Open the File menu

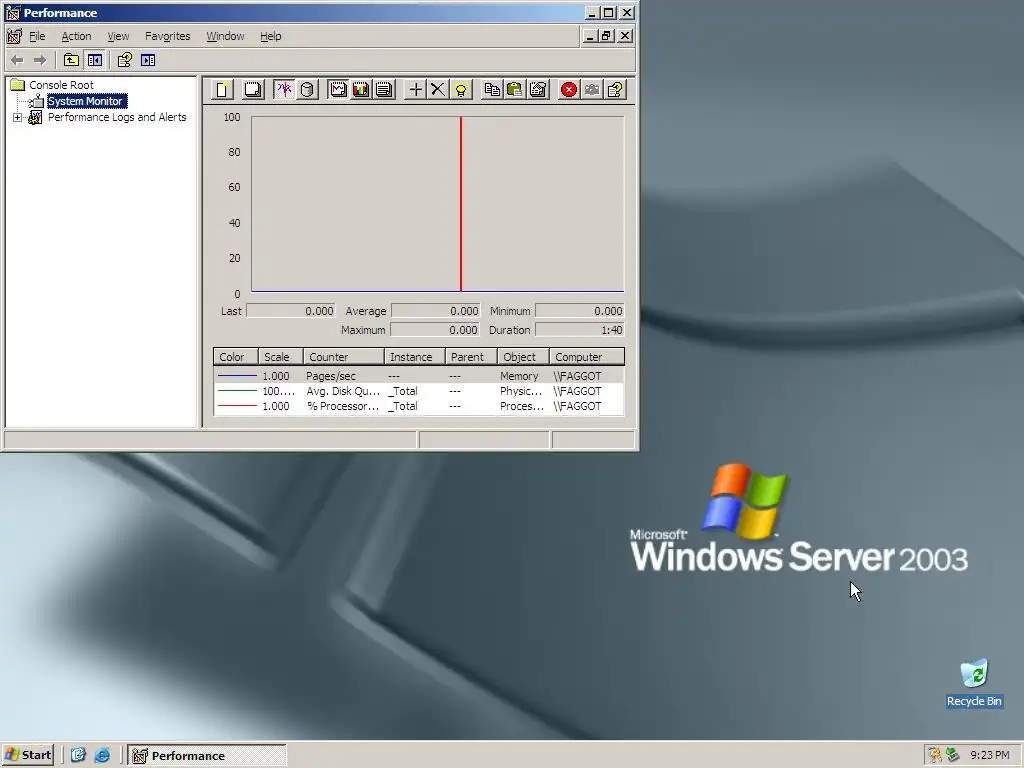click(x=37, y=36)
